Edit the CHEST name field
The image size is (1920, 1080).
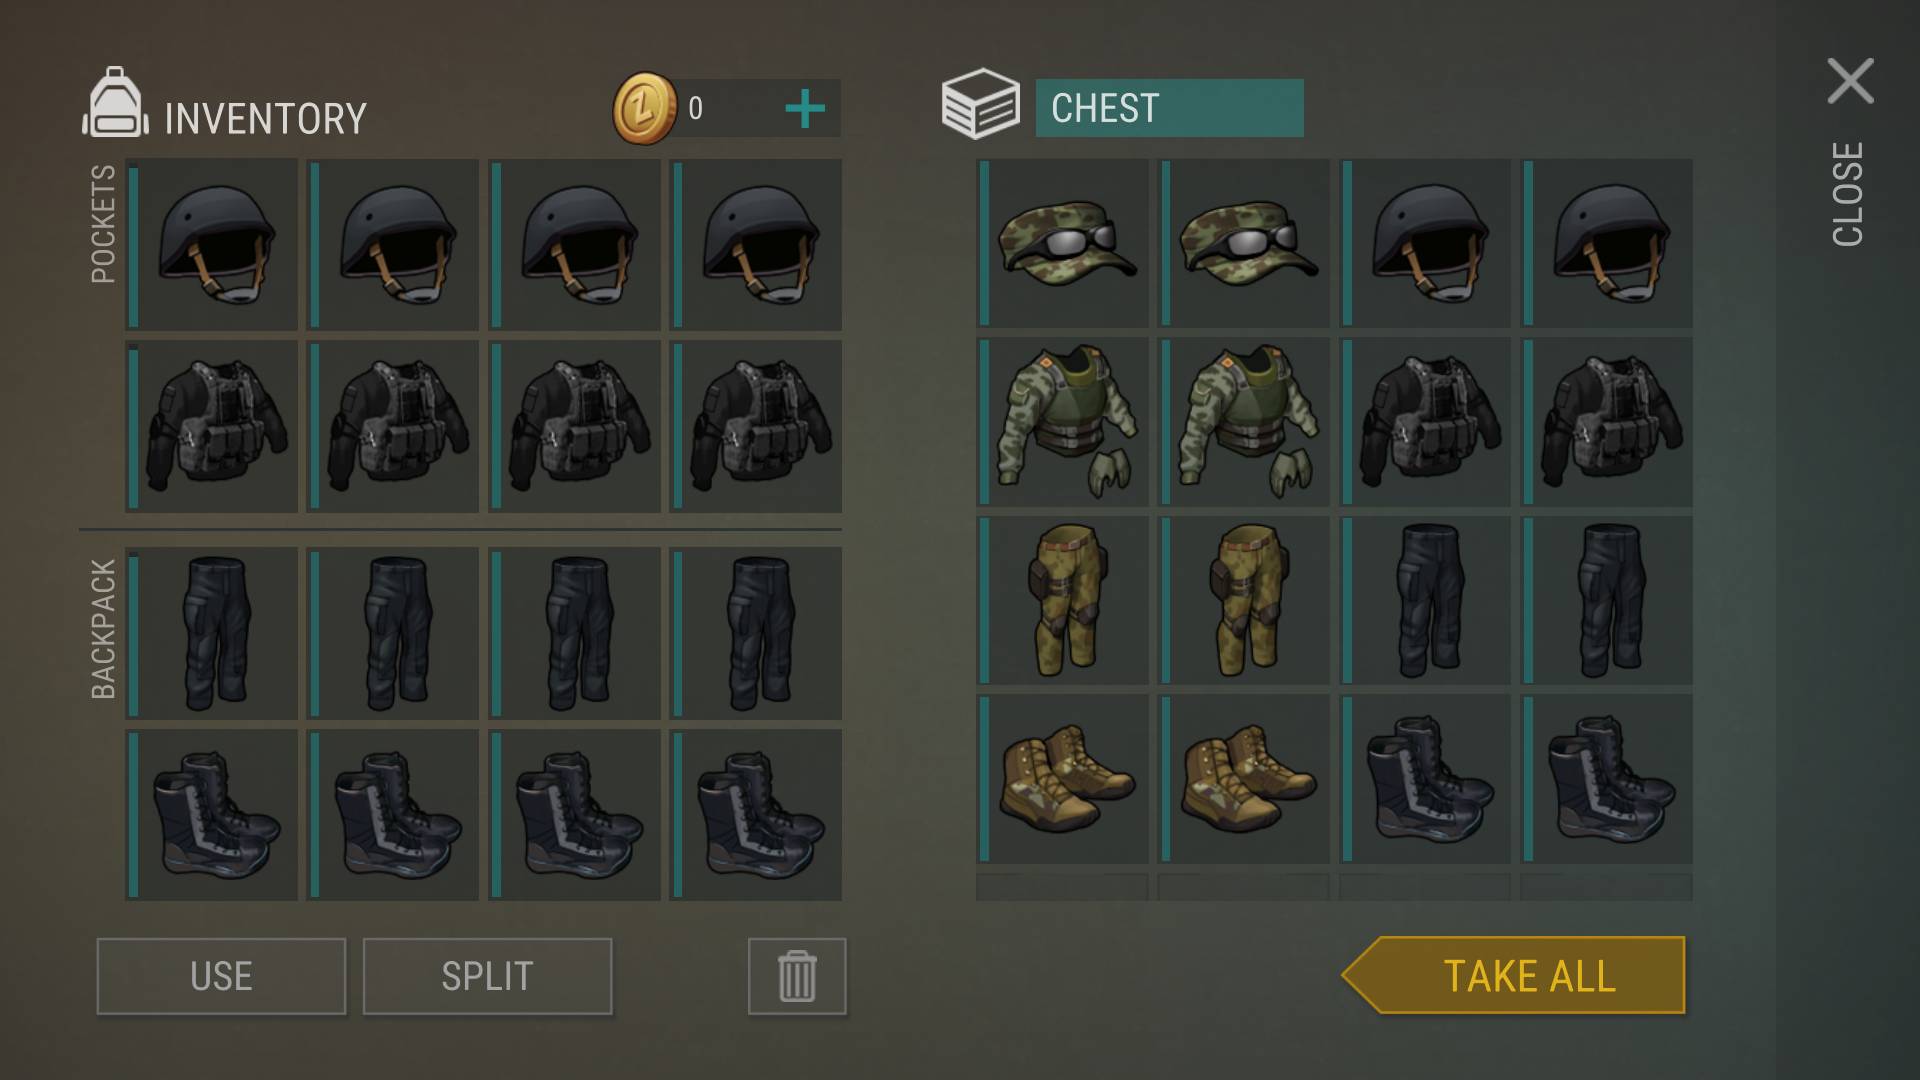coord(1169,108)
